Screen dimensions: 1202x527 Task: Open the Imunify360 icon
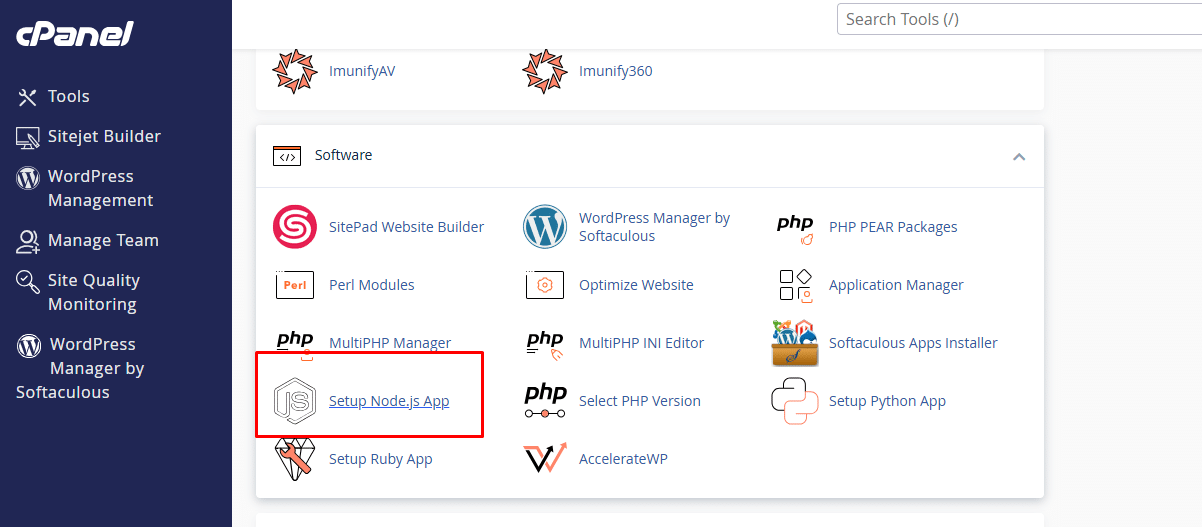pos(544,71)
